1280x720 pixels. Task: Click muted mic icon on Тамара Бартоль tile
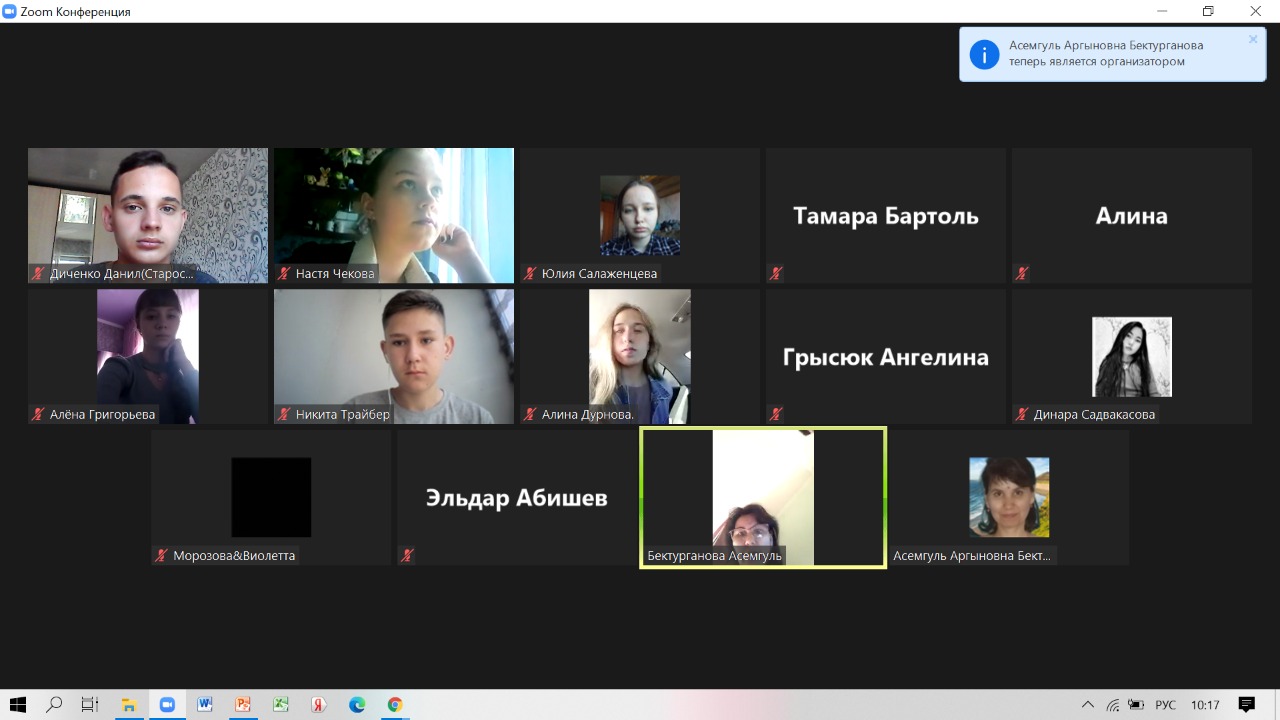[x=776, y=273]
